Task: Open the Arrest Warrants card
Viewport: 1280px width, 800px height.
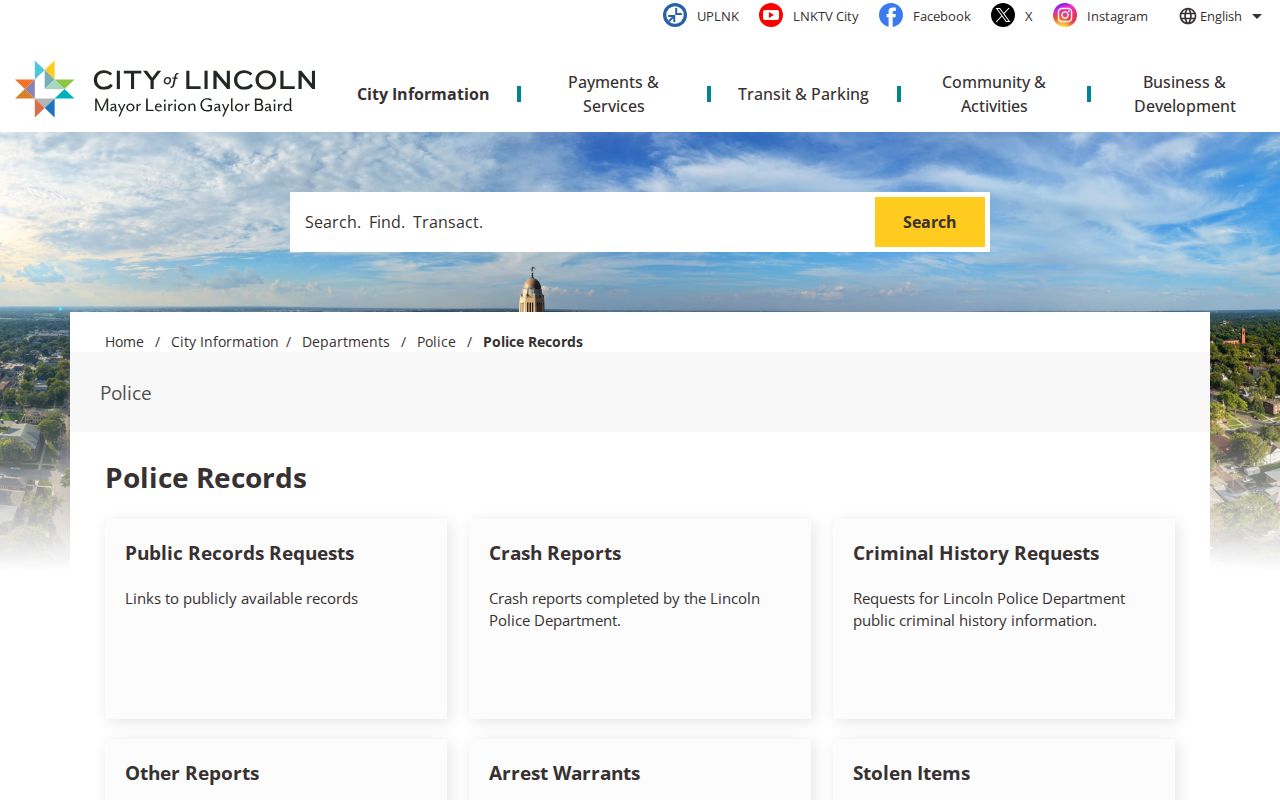Action: [x=640, y=770]
